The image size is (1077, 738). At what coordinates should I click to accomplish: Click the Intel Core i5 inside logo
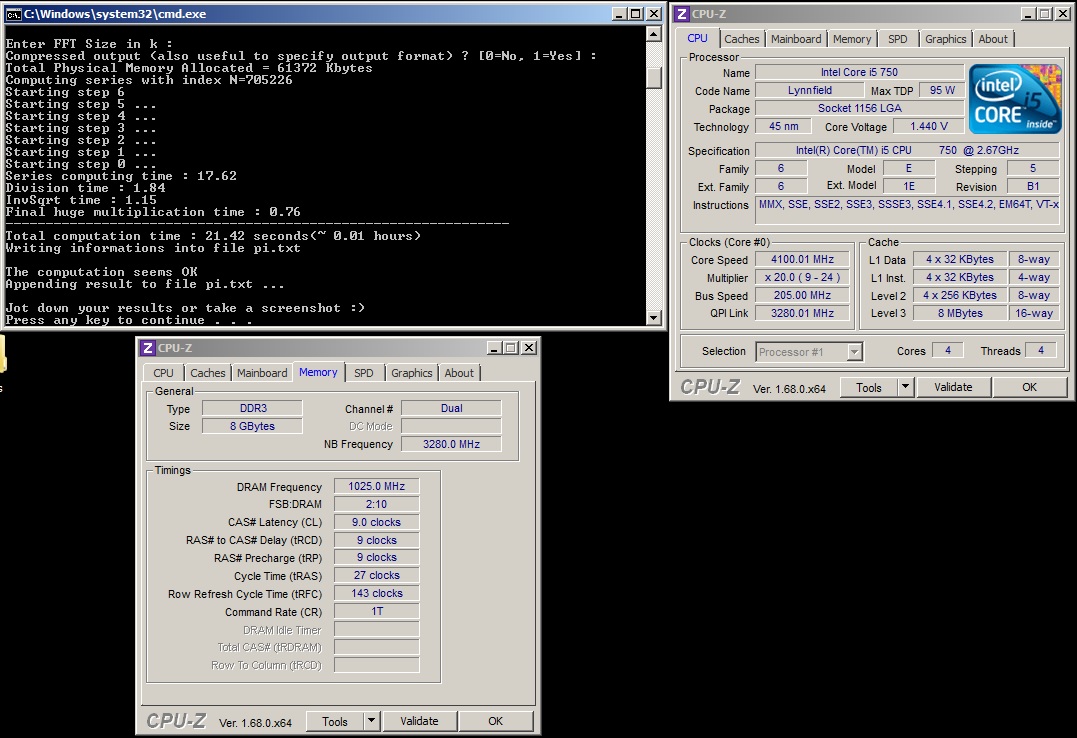pyautogui.click(x=1015, y=99)
